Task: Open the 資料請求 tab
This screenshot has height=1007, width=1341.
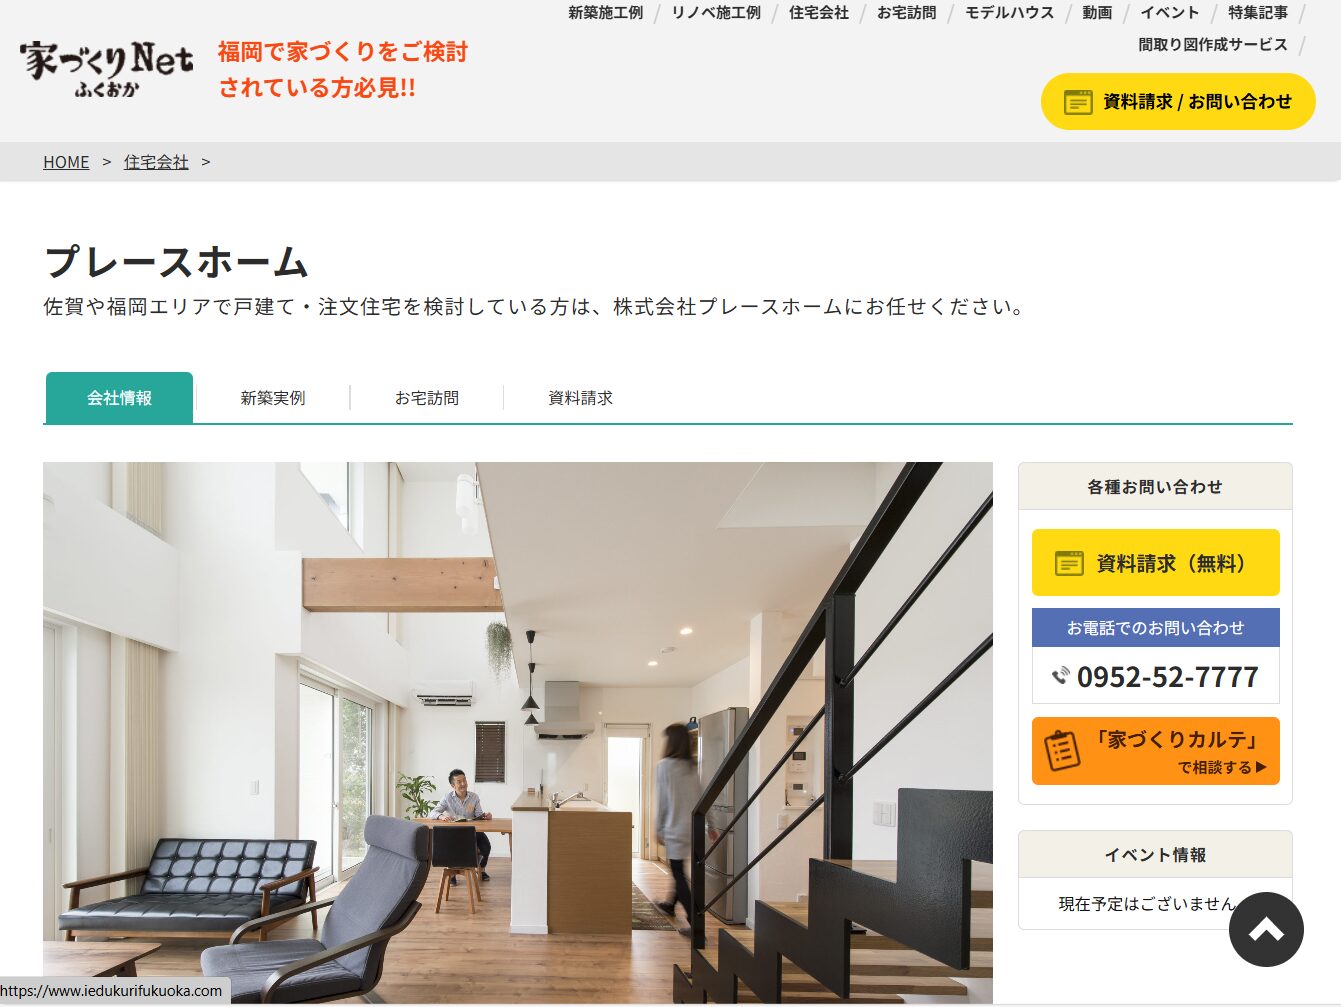Action: (x=580, y=398)
